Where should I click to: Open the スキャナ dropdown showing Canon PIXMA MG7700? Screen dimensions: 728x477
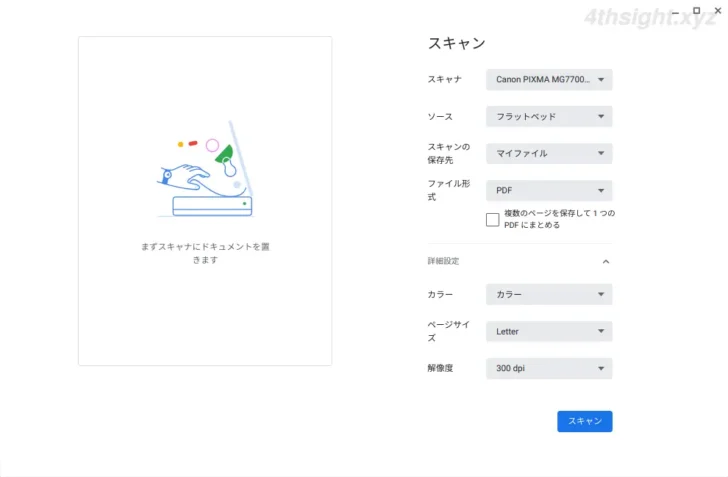[549, 79]
